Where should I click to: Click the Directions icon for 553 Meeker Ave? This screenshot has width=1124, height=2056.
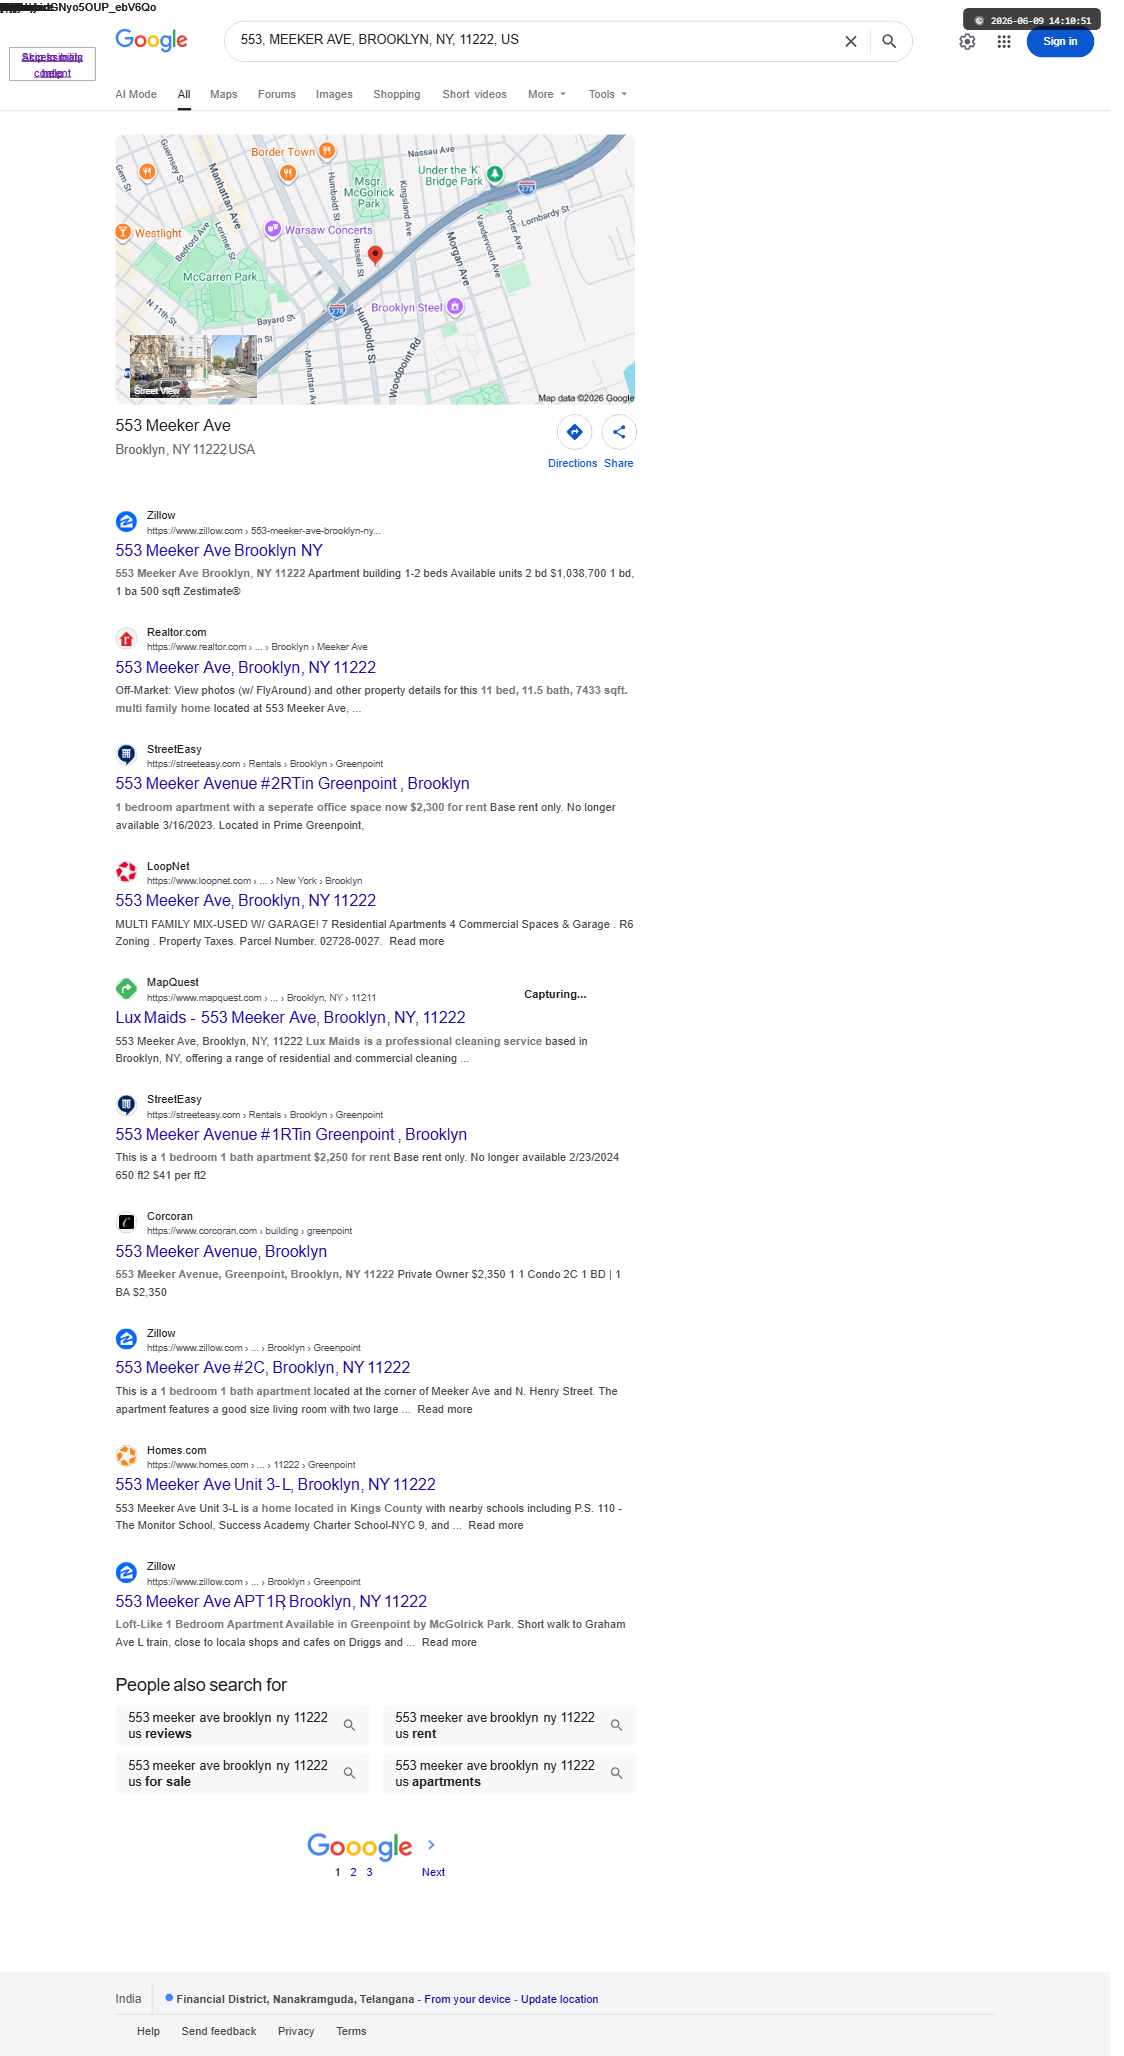[x=574, y=432]
